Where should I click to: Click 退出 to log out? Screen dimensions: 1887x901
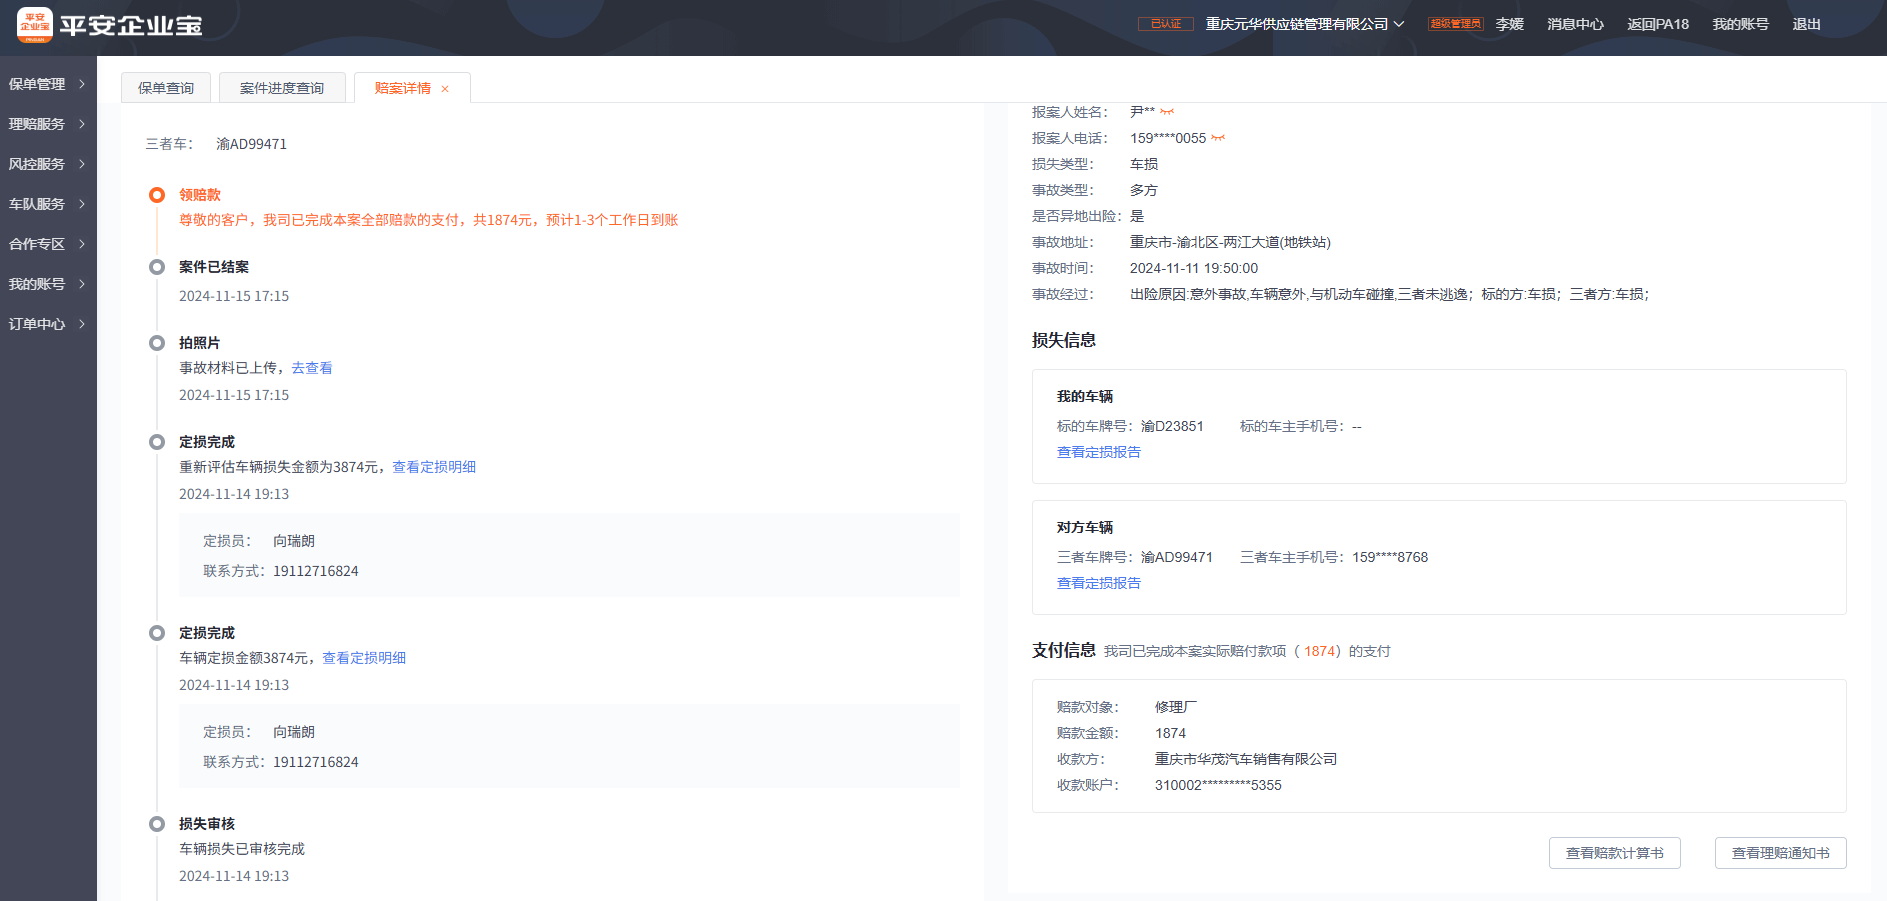1806,24
